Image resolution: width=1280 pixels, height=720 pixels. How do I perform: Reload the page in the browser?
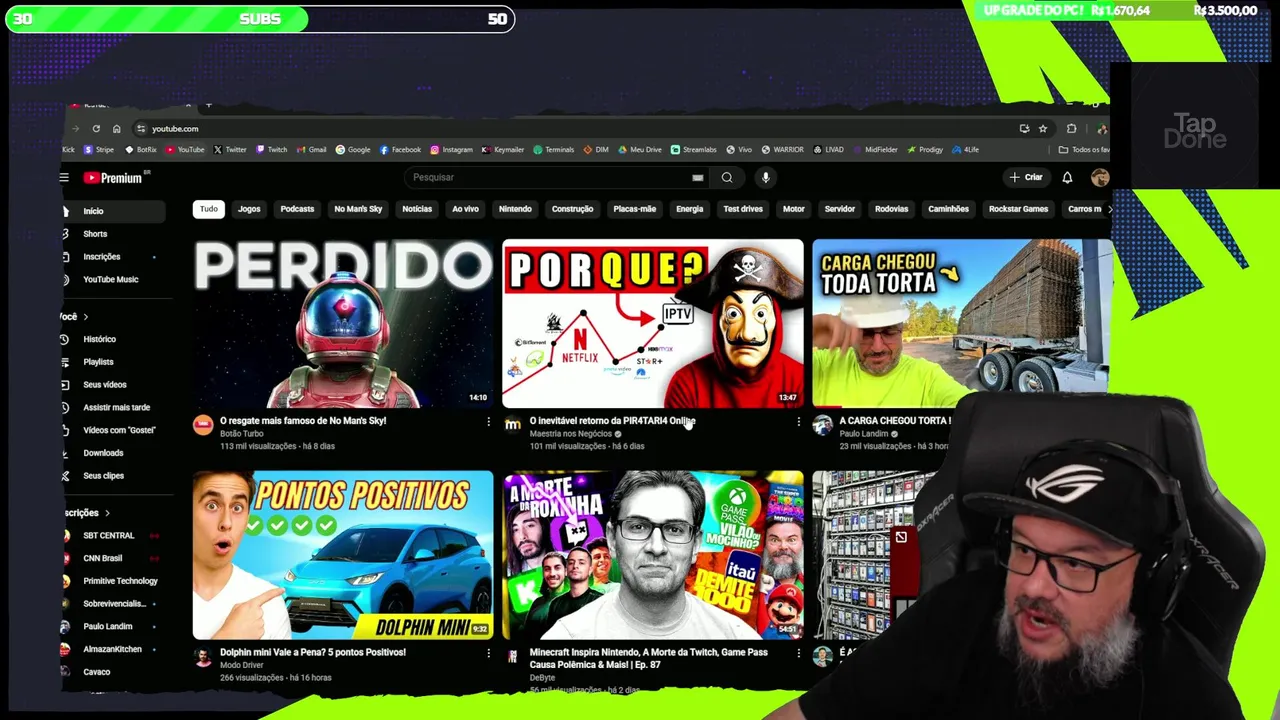tap(96, 129)
